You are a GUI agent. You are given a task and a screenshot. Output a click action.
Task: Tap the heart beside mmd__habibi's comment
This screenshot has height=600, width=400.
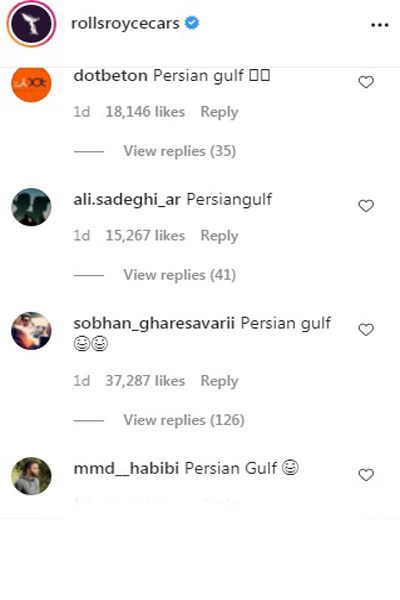pyautogui.click(x=366, y=475)
